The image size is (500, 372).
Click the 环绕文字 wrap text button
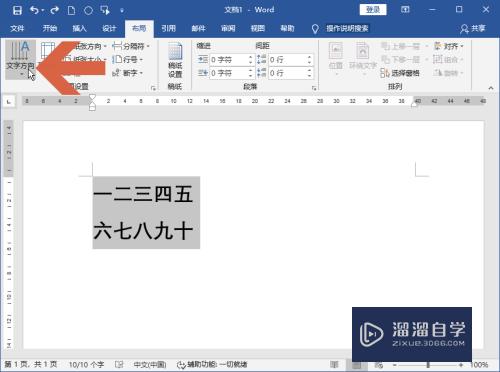tap(363, 57)
